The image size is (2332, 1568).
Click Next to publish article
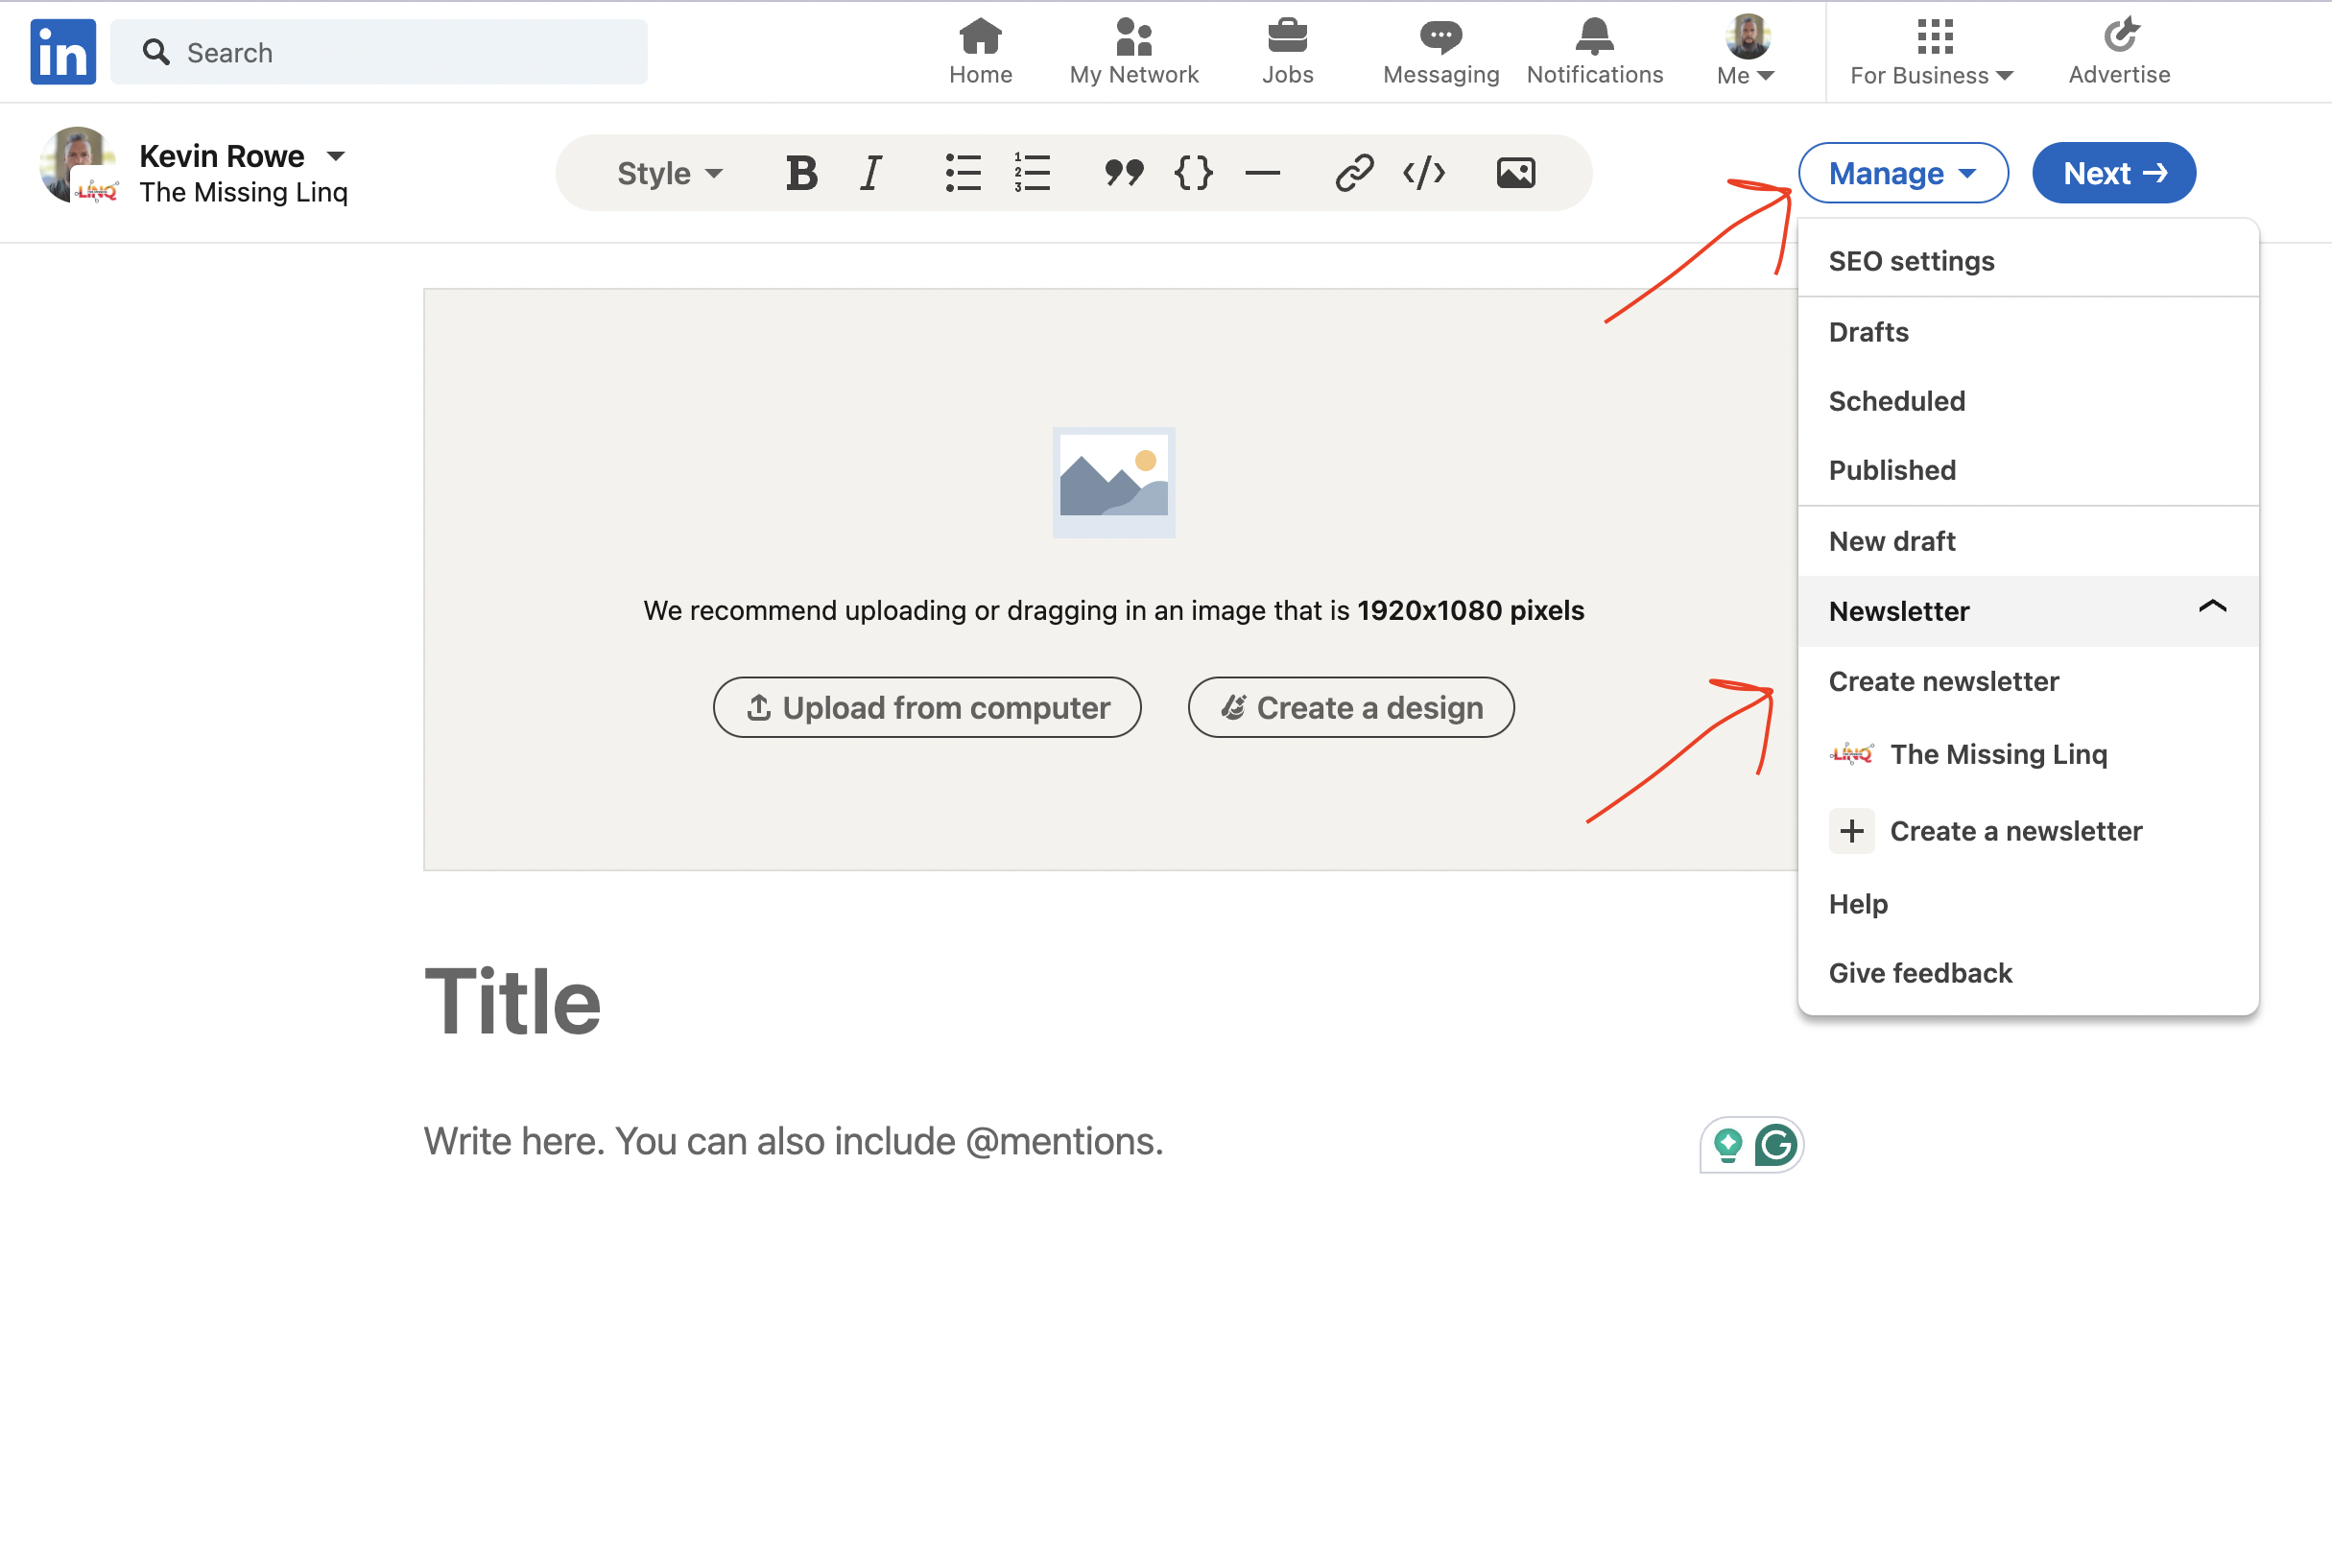tap(2113, 172)
